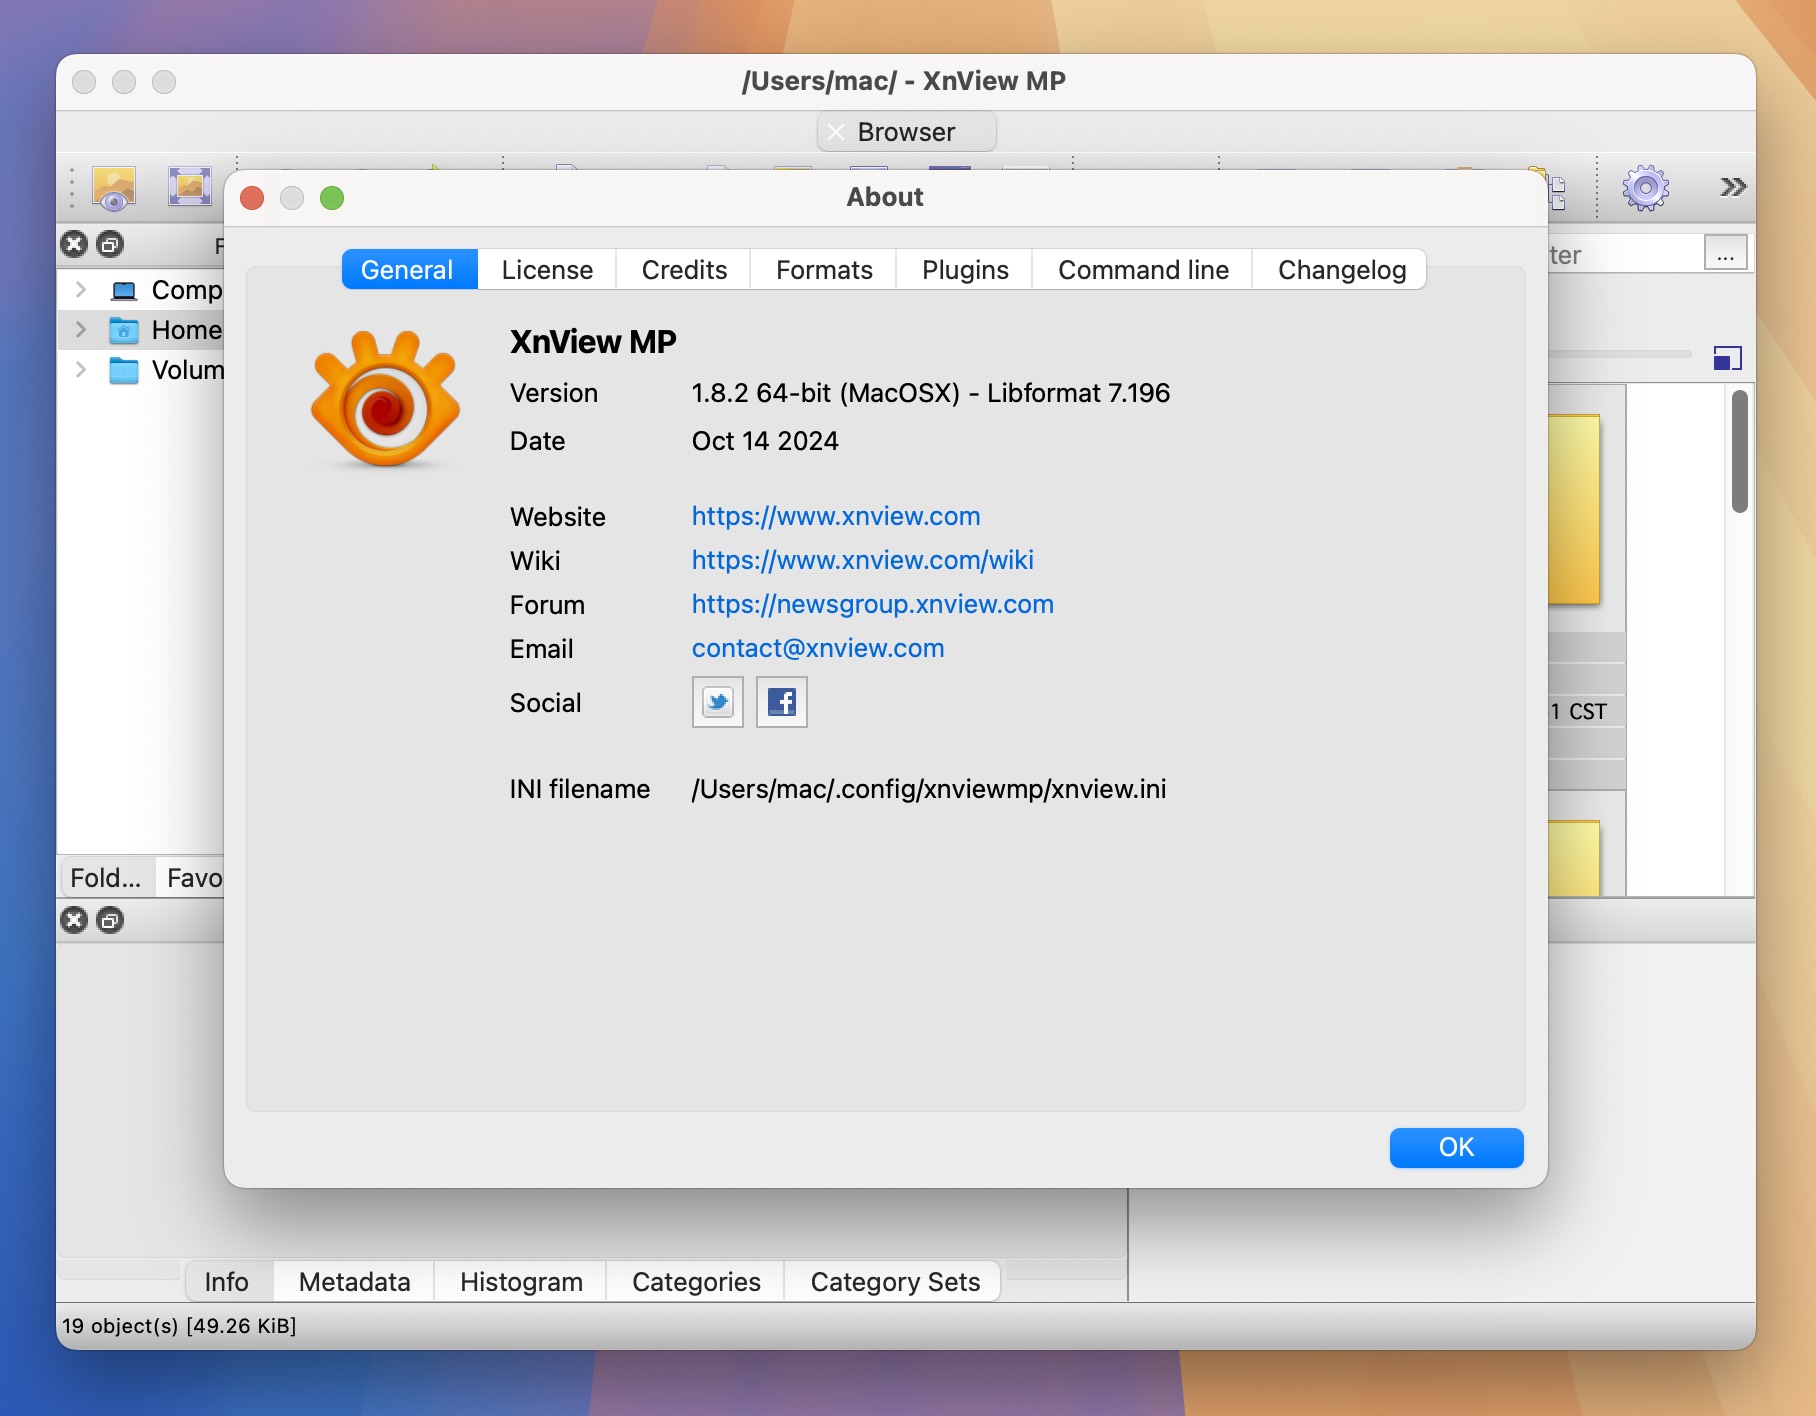This screenshot has width=1816, height=1416.
Task: Expand the toolbar overflow double-arrow
Action: click(x=1732, y=187)
